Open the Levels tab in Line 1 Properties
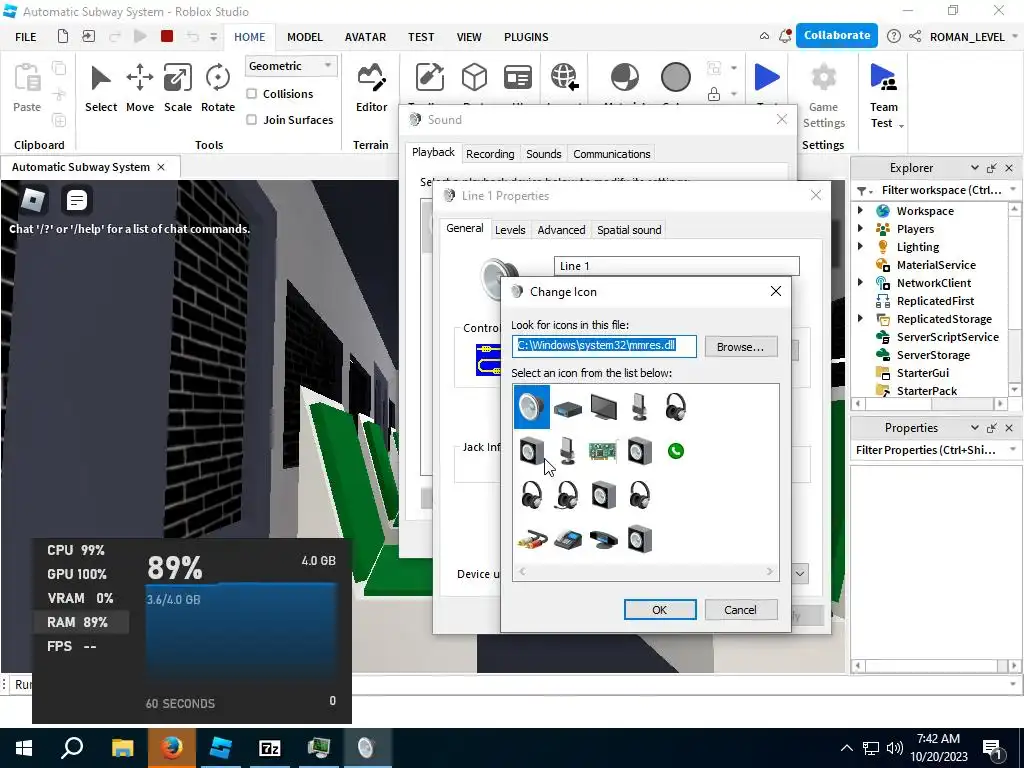 pos(510,230)
